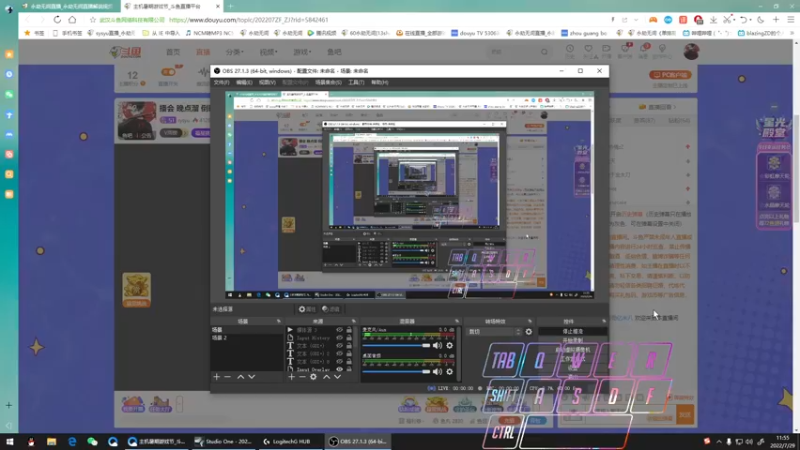Go to Douyu 首页 home link
This screenshot has width=800, height=450.
click(x=173, y=52)
